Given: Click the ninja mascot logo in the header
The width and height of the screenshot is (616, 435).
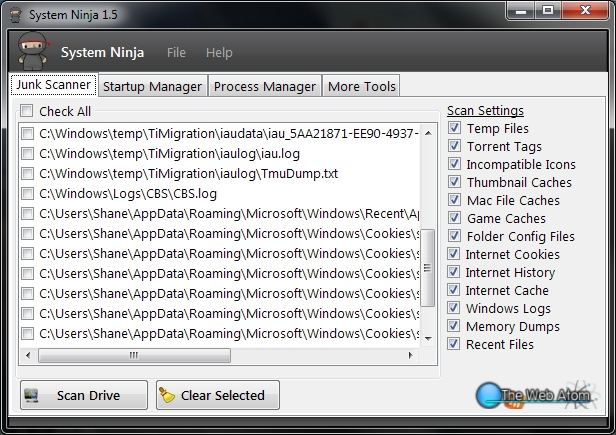Looking at the screenshot, I should pos(33,51).
